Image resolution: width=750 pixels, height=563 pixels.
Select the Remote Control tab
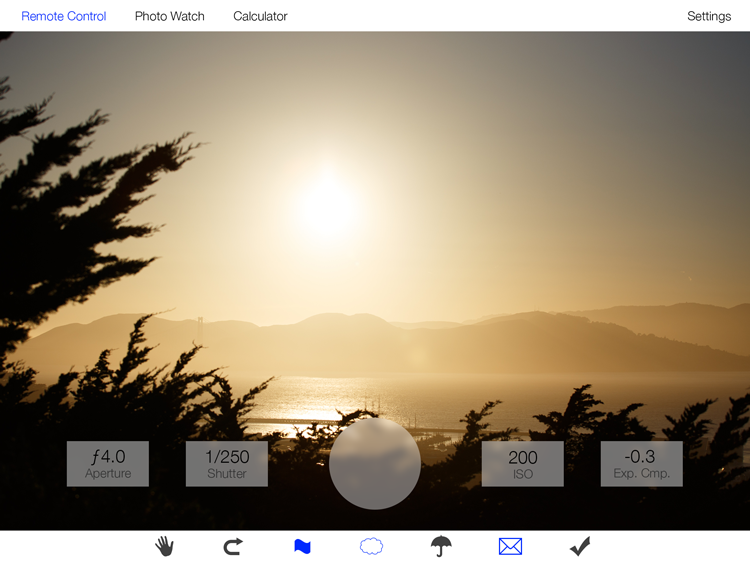tap(64, 16)
